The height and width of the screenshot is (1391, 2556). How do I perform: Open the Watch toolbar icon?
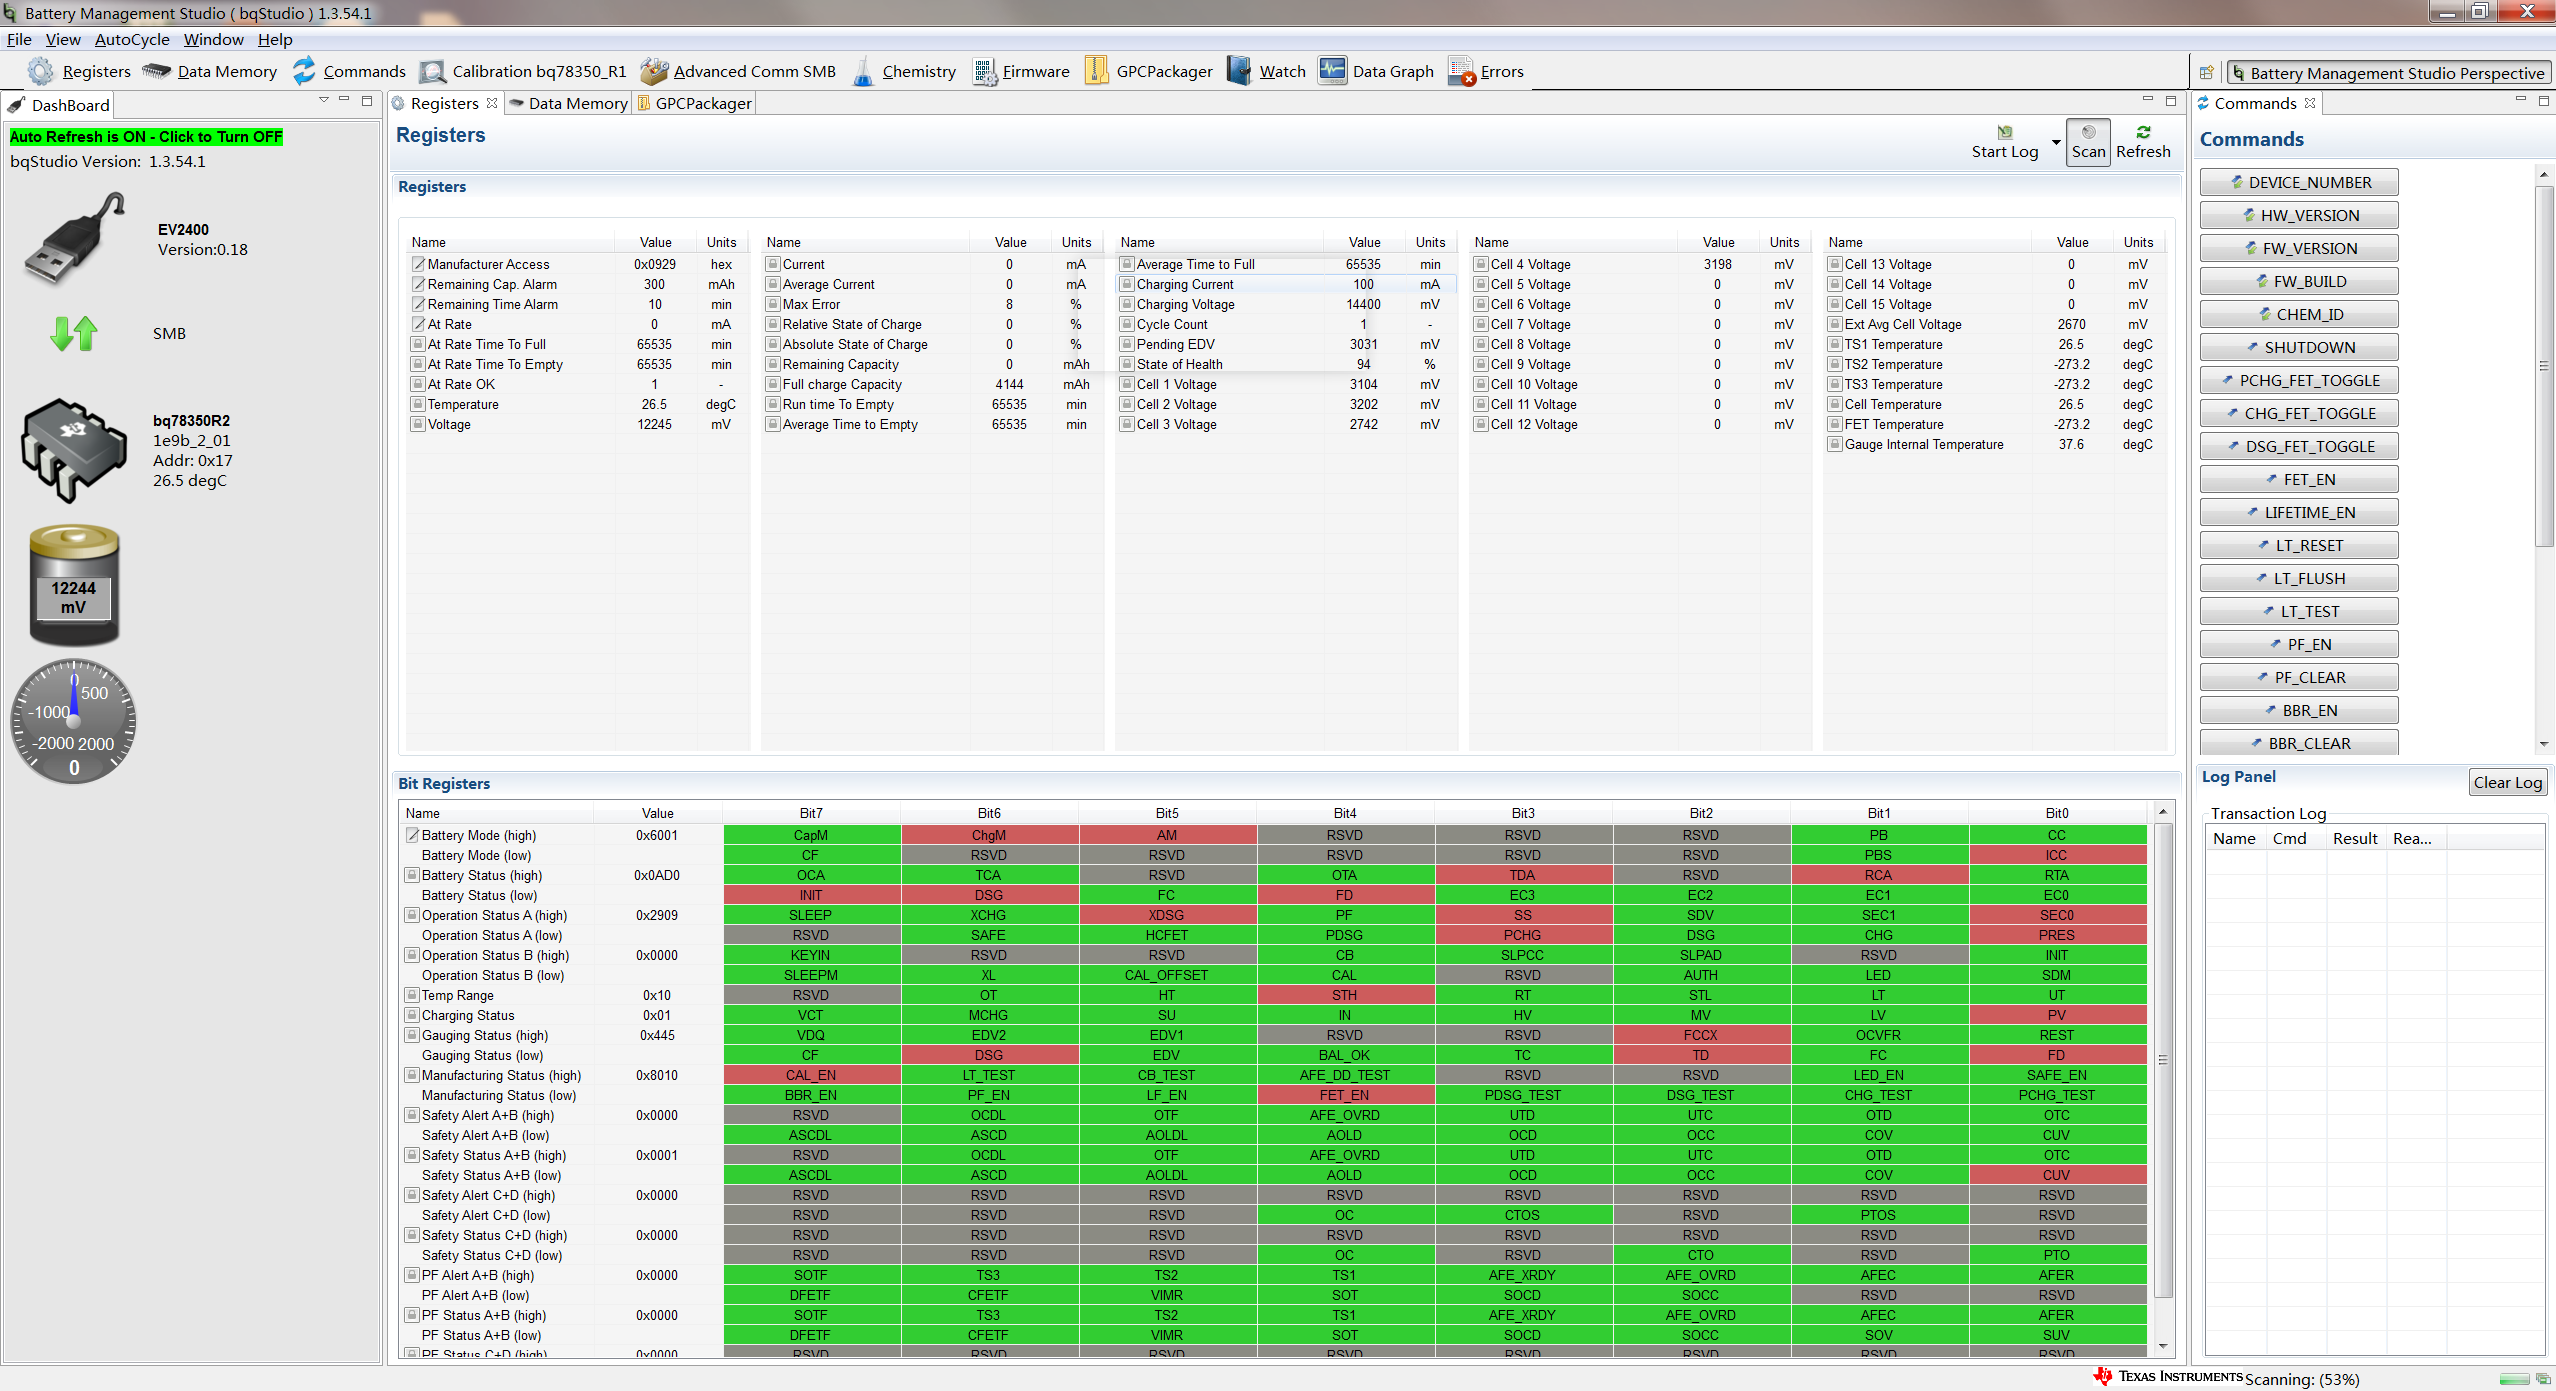click(1239, 71)
